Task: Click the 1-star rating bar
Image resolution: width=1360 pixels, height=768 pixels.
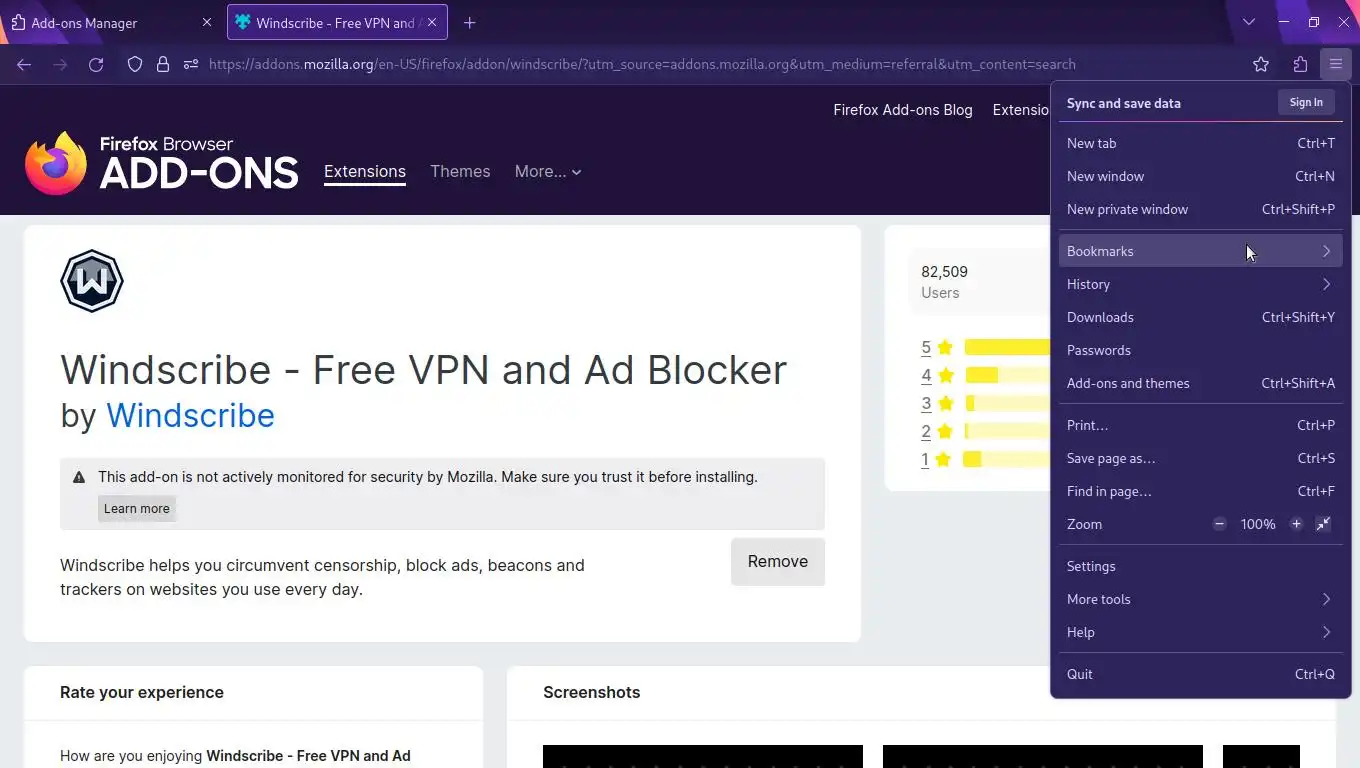Action: click(x=1007, y=459)
